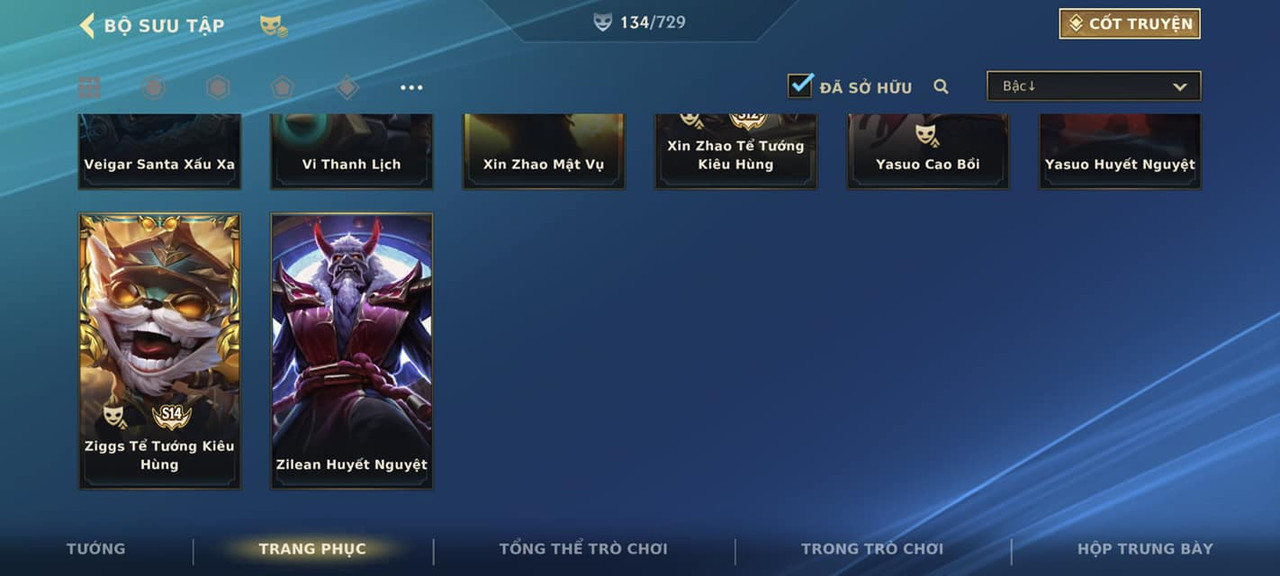Image resolution: width=1280 pixels, height=576 pixels.
Task: Open the Trong Trò Chơi tab
Action: point(872,549)
